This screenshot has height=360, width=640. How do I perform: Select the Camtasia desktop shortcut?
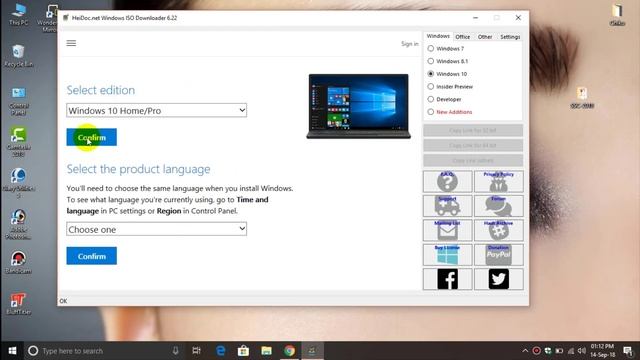click(18, 142)
